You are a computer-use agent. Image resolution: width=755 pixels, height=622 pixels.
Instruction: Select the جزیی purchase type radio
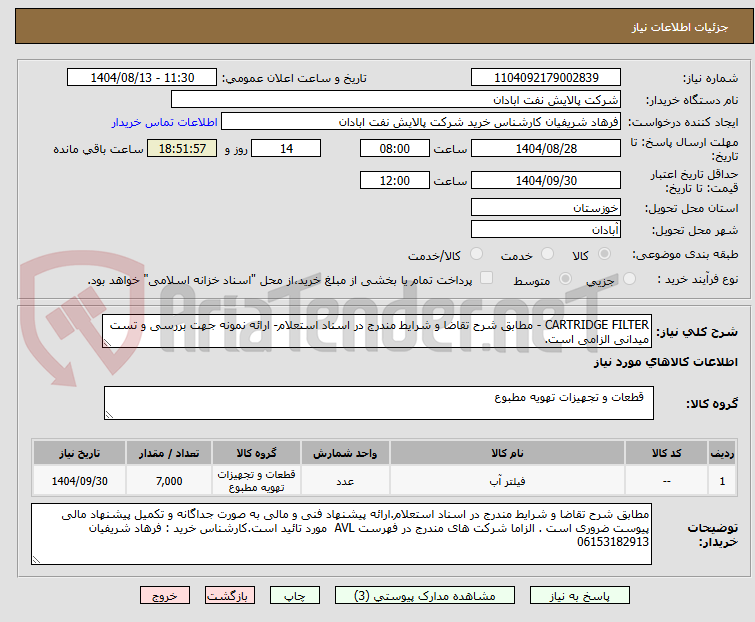click(x=629, y=279)
